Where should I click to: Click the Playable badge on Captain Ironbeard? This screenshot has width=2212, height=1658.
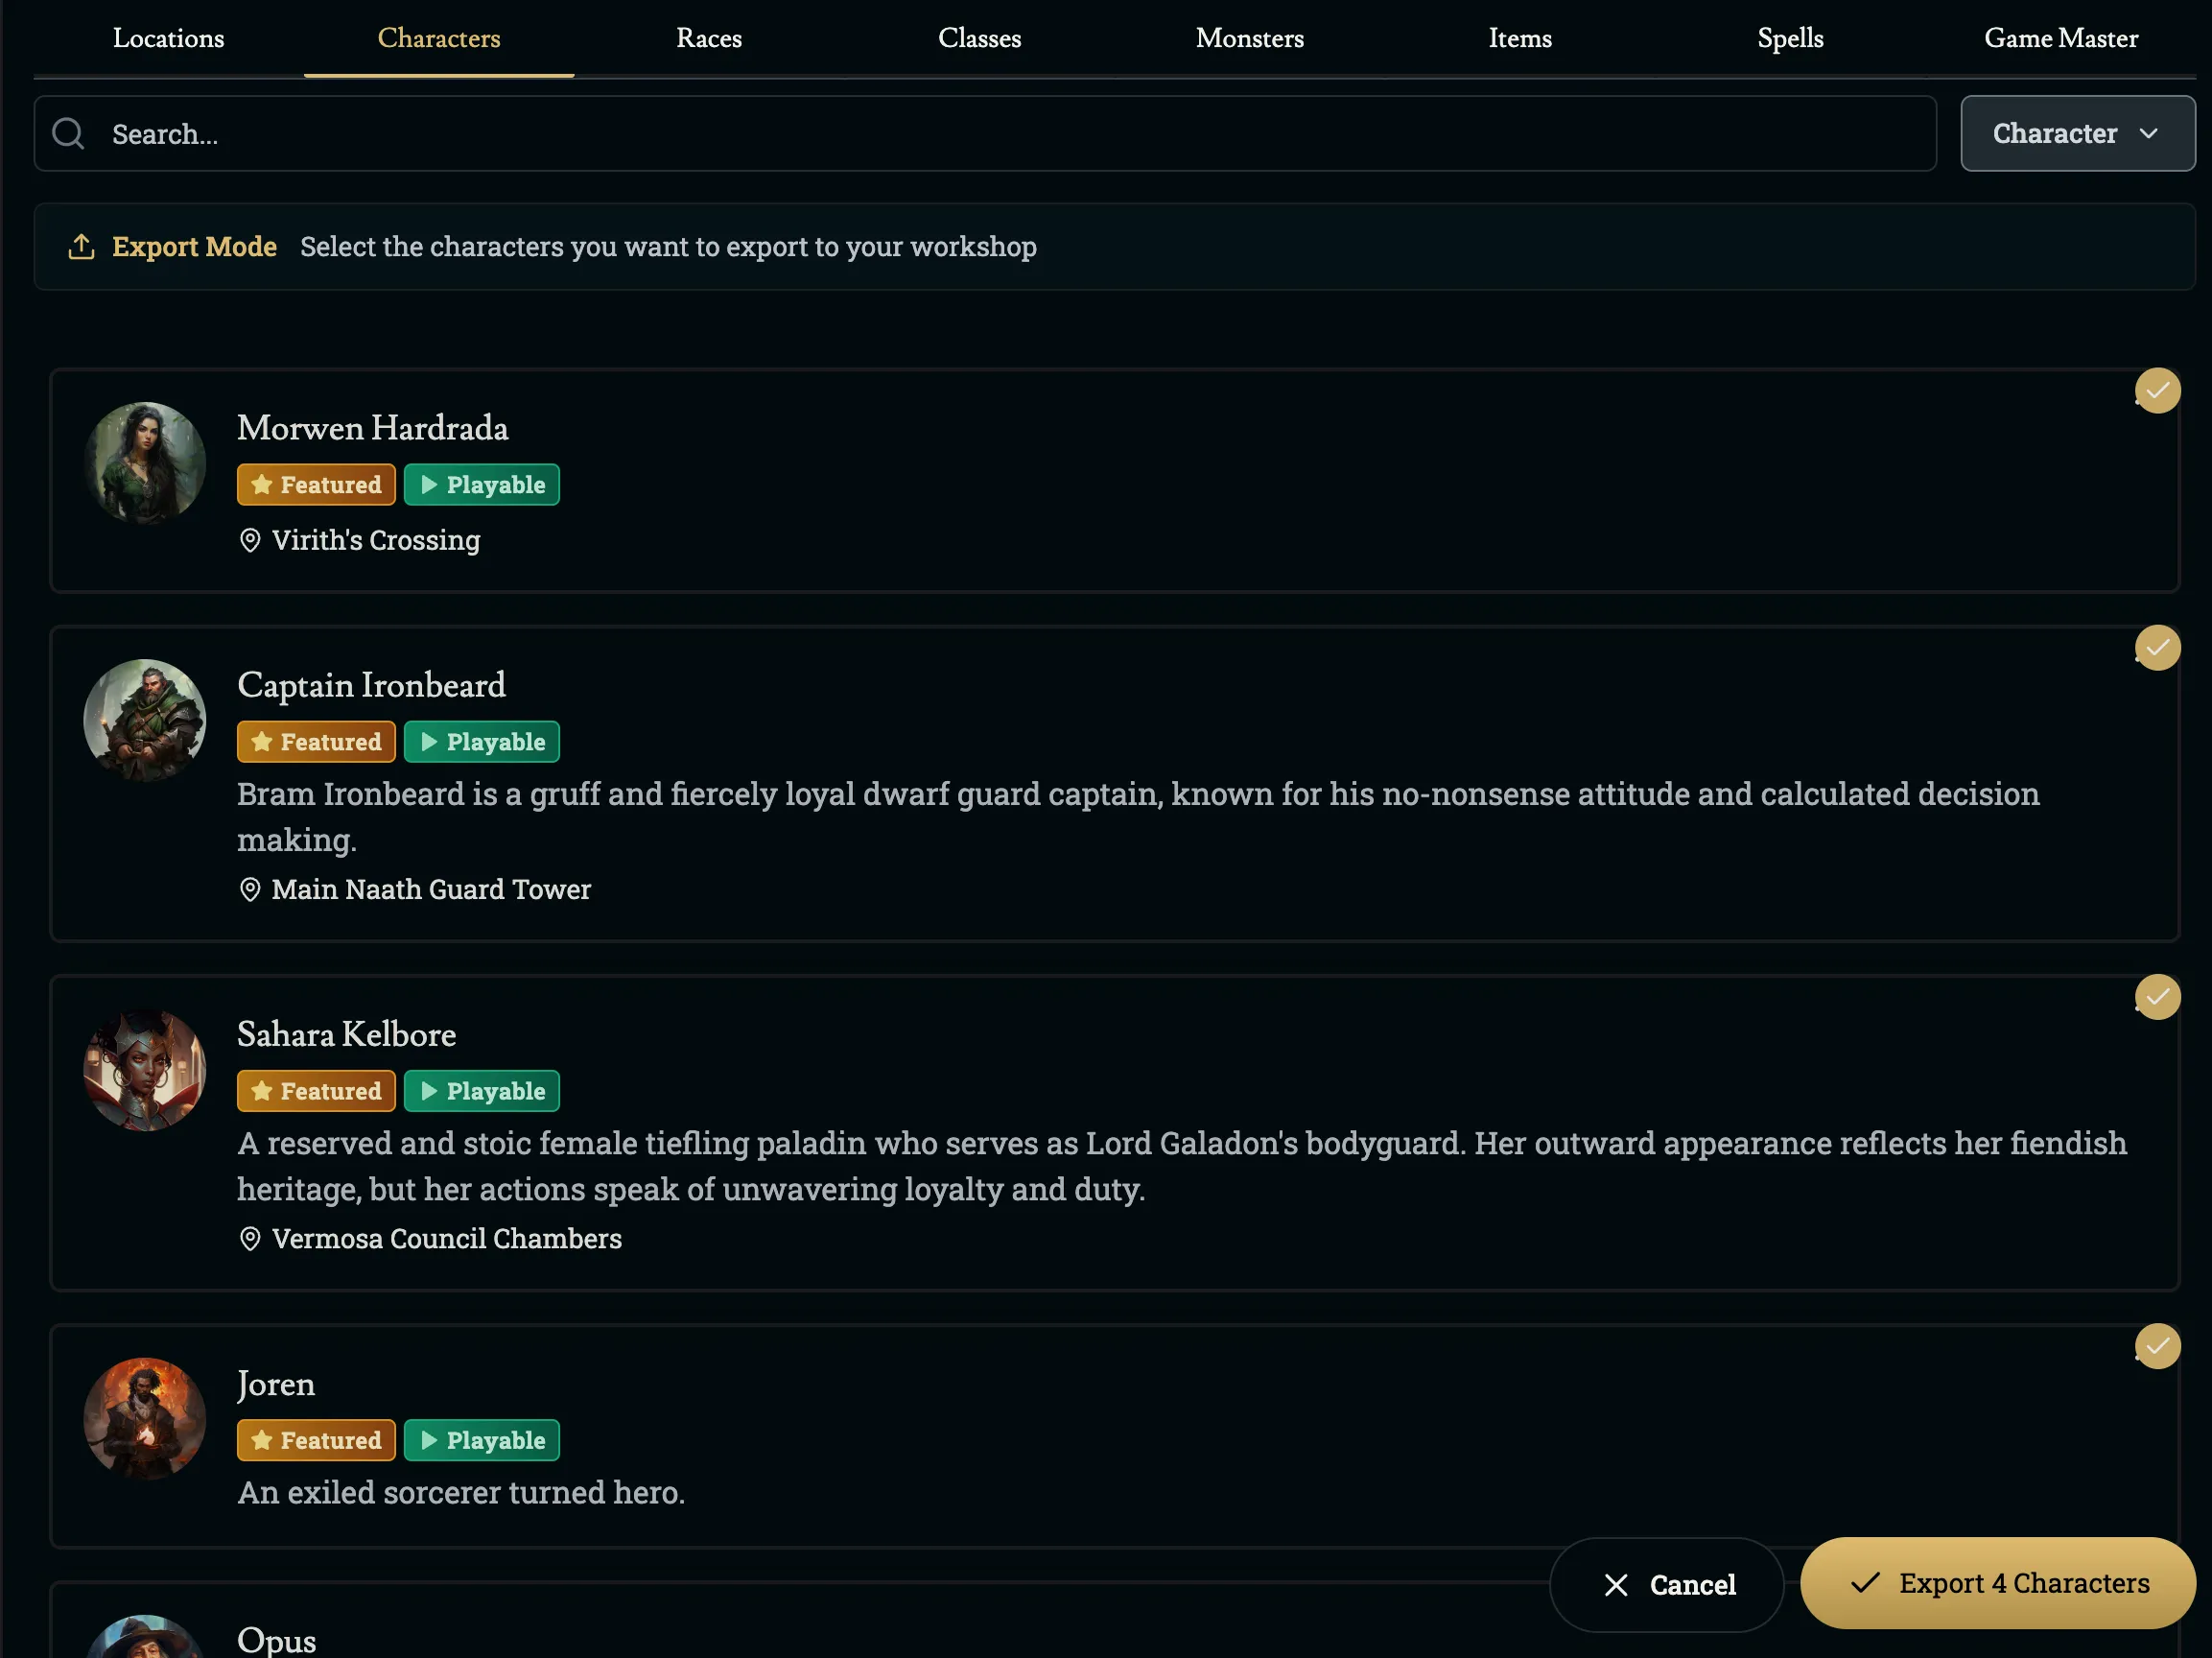coord(481,742)
